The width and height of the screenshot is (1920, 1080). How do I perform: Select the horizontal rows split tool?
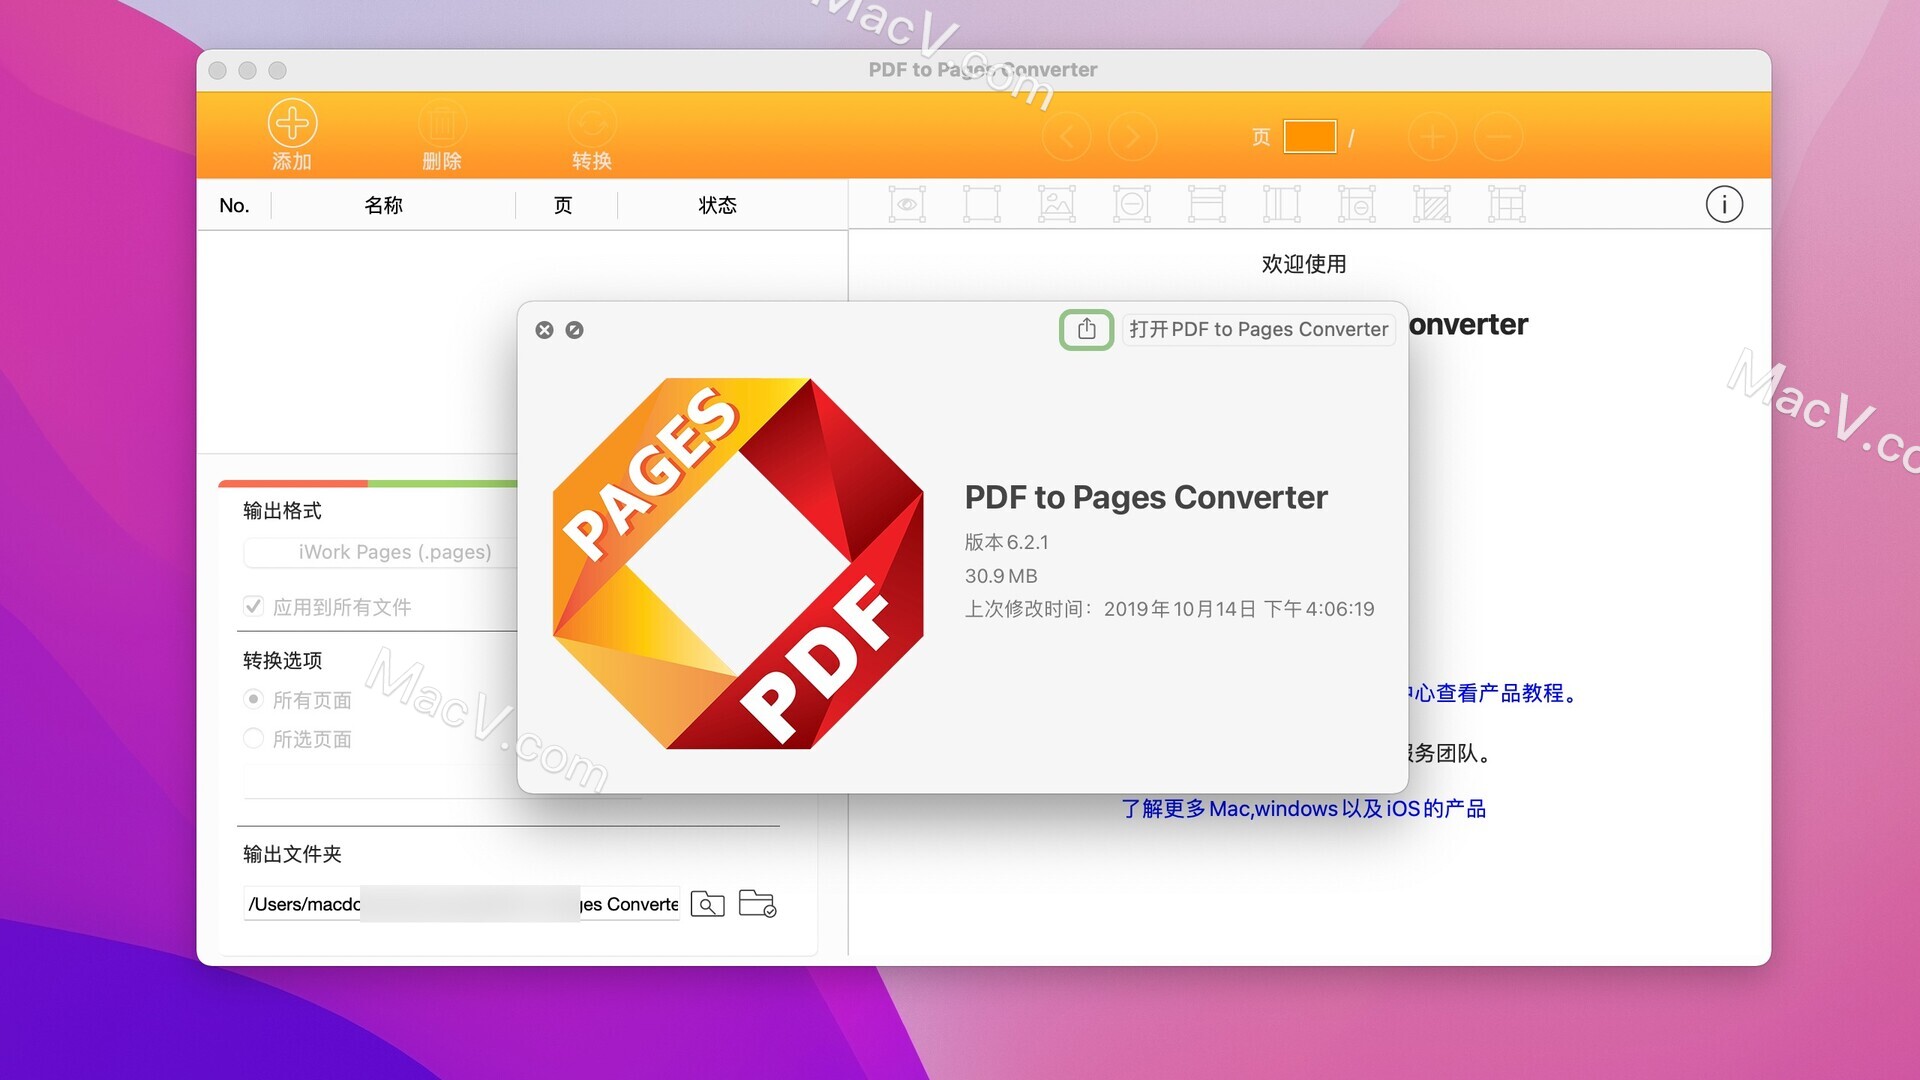pos(1207,204)
